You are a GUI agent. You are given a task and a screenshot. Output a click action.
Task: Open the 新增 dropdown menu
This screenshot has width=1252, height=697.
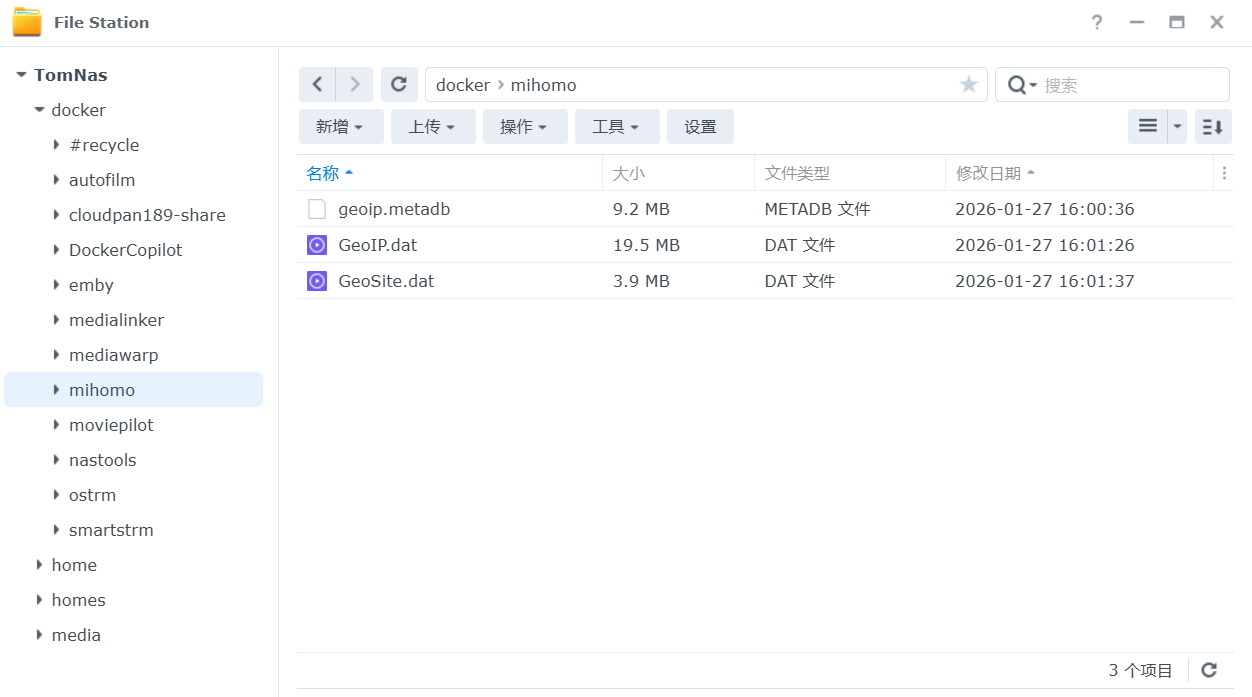click(341, 127)
